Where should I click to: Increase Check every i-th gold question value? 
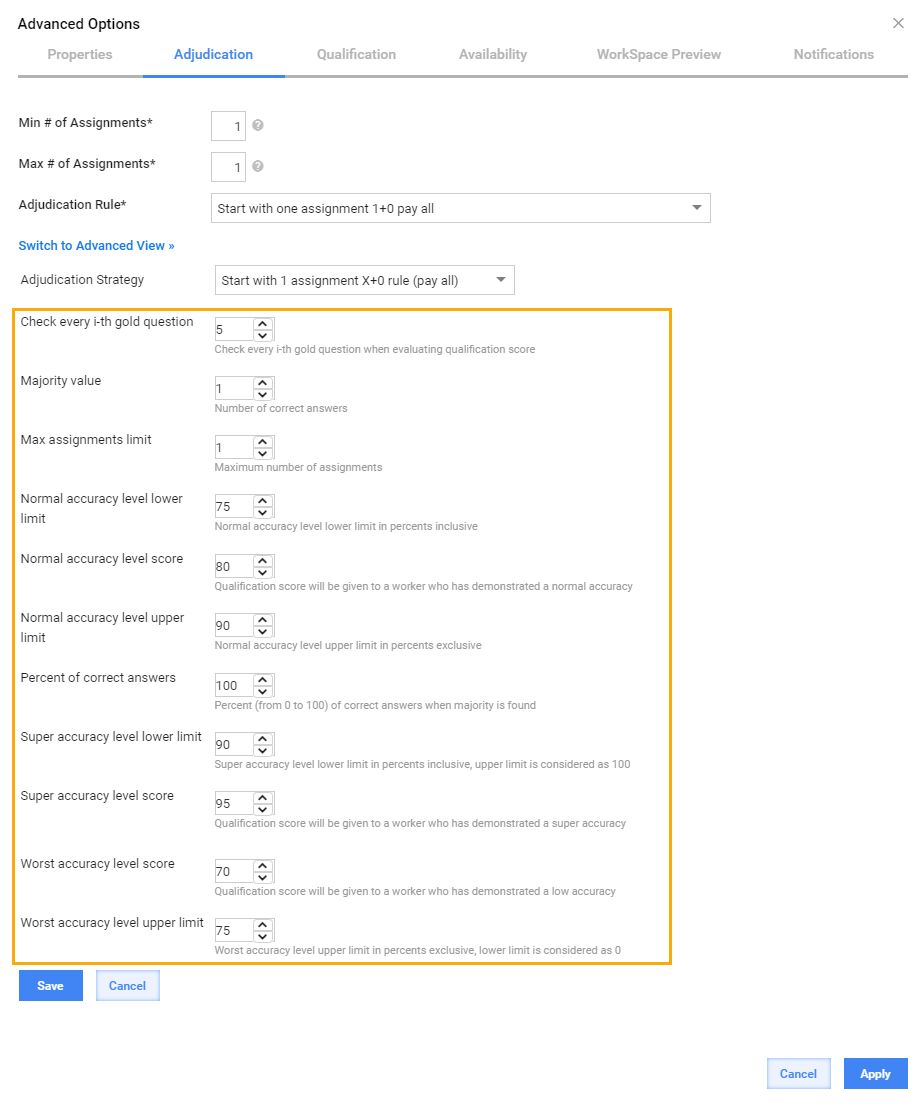coord(263,323)
